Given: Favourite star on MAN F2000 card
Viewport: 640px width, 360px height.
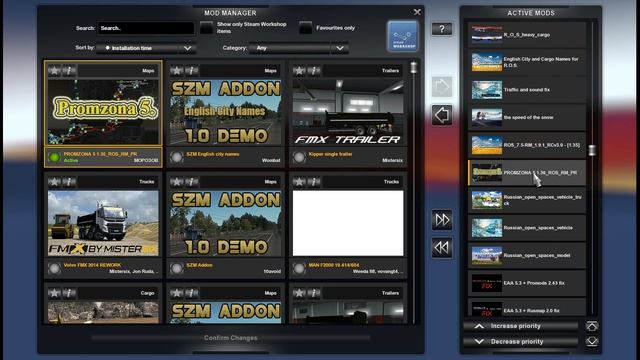Looking at the screenshot, I should (299, 182).
